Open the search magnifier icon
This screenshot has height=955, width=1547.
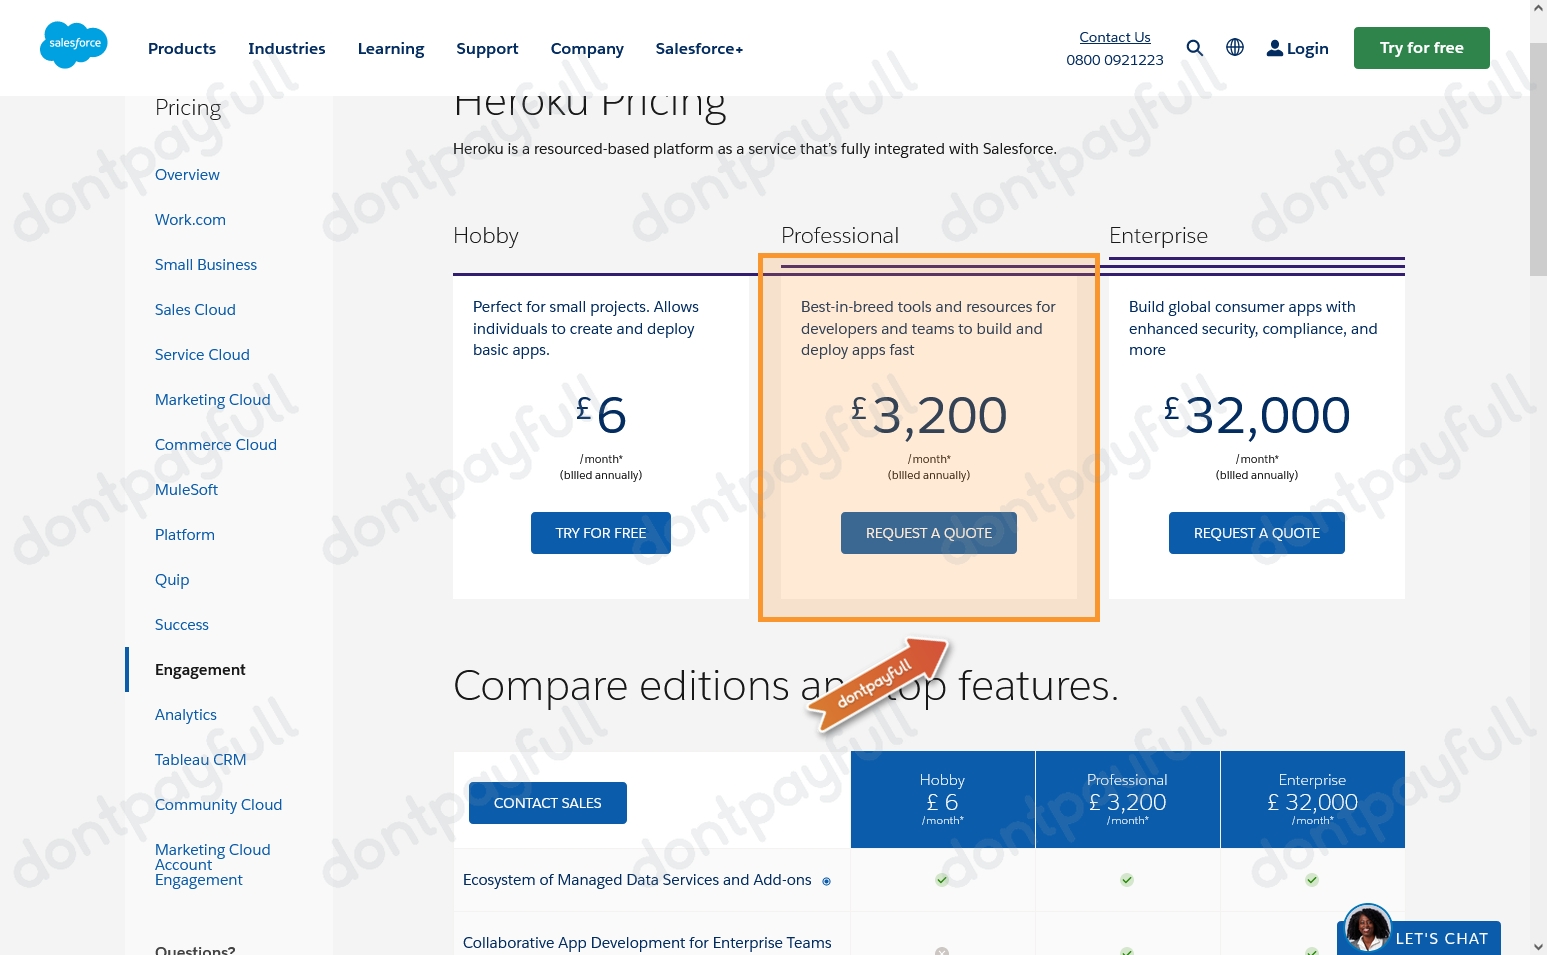[1195, 48]
